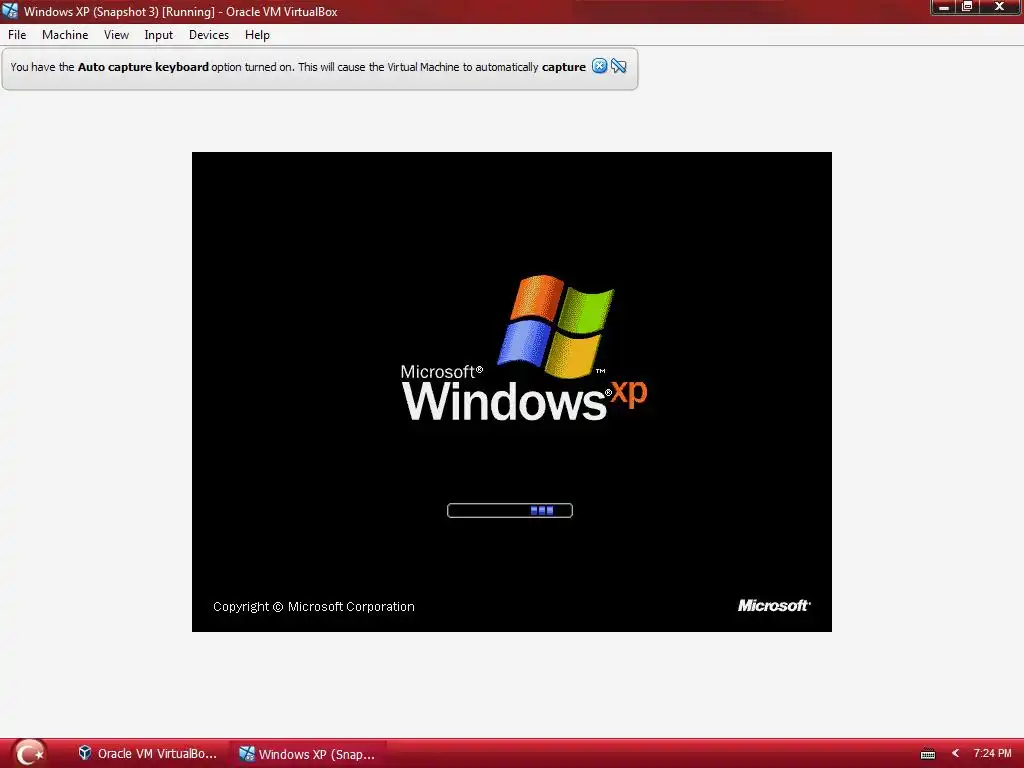
Task: Close the VirtualBox VM window
Action: [x=1000, y=7]
